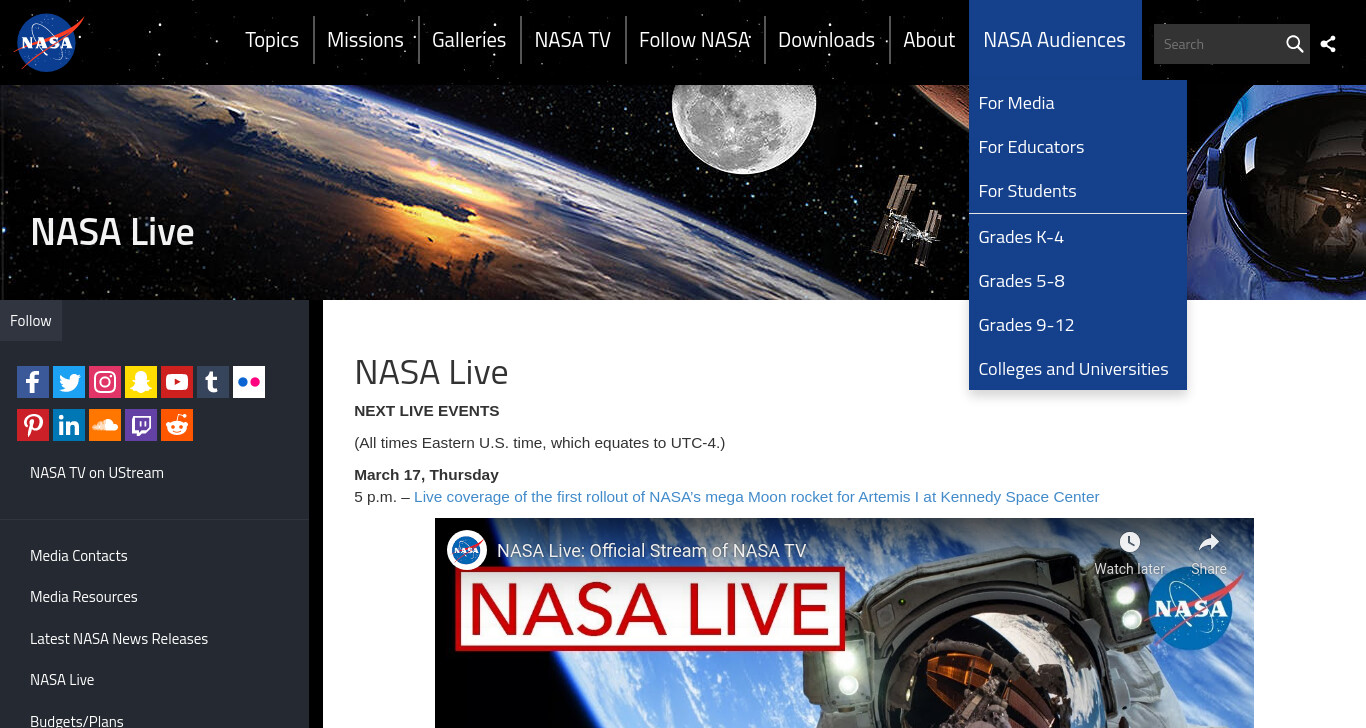
Task: Choose Colleges and Universities option
Action: click(1078, 369)
